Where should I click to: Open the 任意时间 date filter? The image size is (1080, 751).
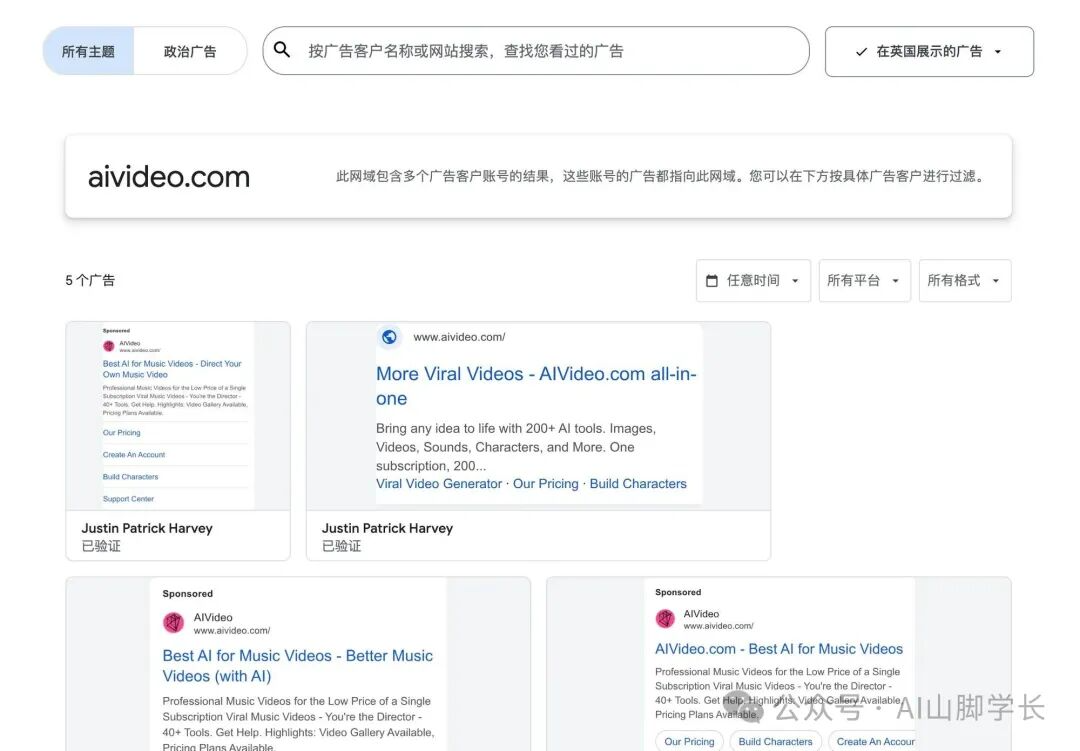[753, 280]
